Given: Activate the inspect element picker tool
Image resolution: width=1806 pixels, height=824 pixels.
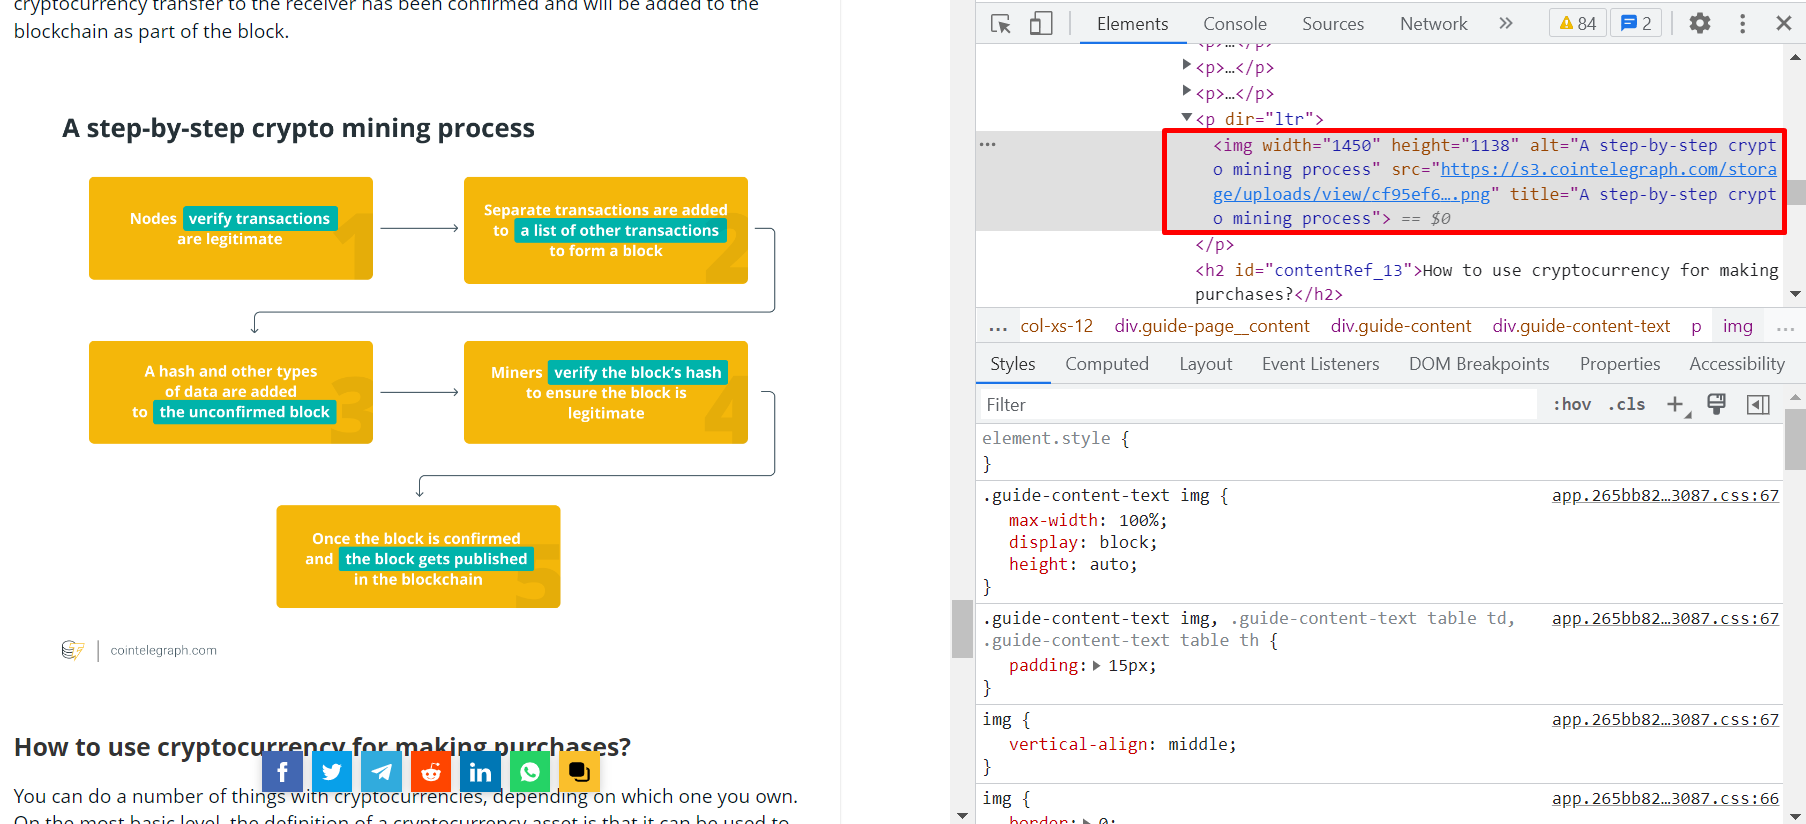Looking at the screenshot, I should (x=1000, y=24).
